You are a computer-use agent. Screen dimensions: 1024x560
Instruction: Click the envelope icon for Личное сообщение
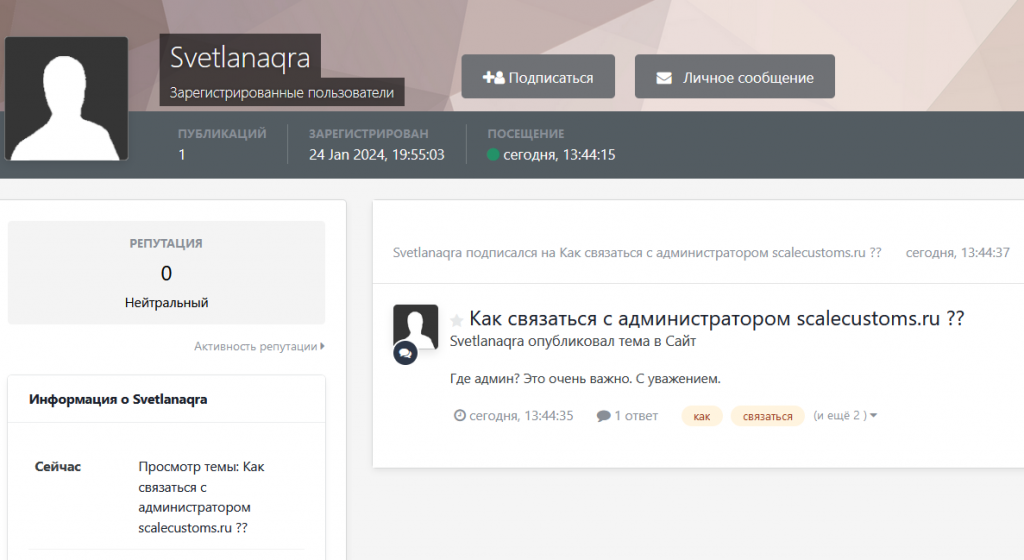[664, 77]
